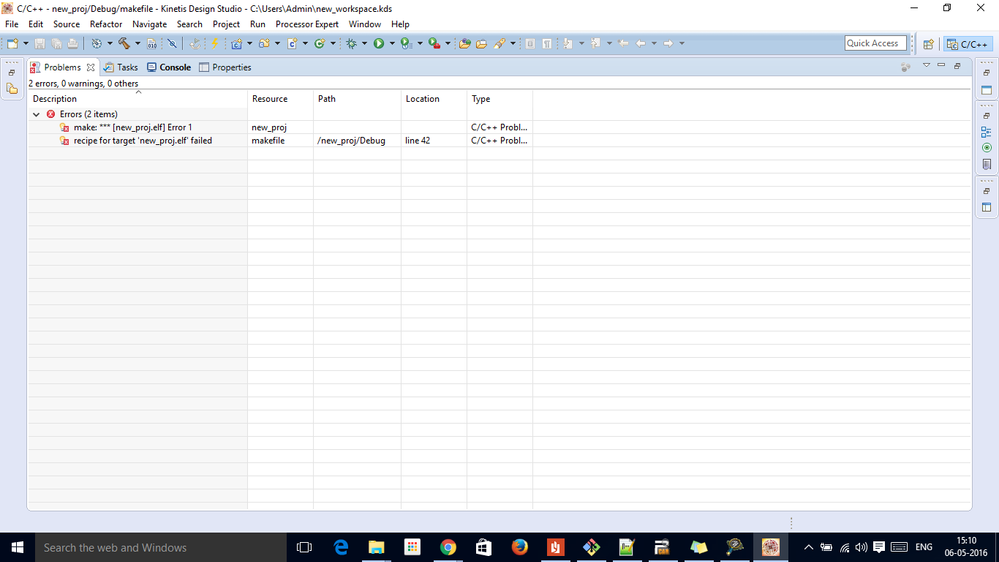Toggle Show Whitespace pilcrow icon
Screen dimensions: 999x562
[x=547, y=43]
